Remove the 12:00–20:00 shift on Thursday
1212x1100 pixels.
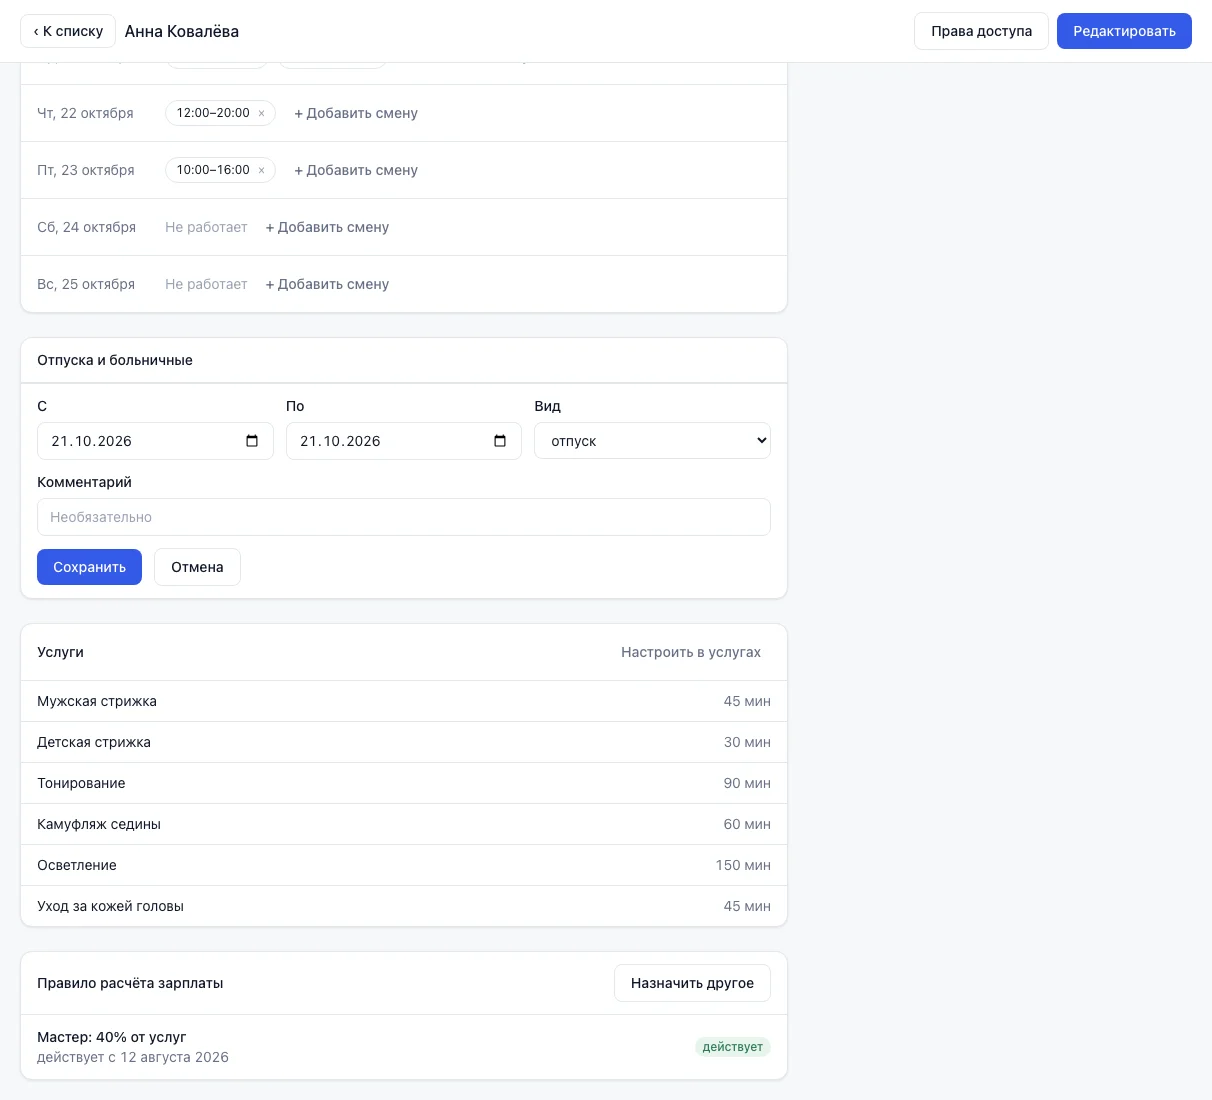coord(262,114)
